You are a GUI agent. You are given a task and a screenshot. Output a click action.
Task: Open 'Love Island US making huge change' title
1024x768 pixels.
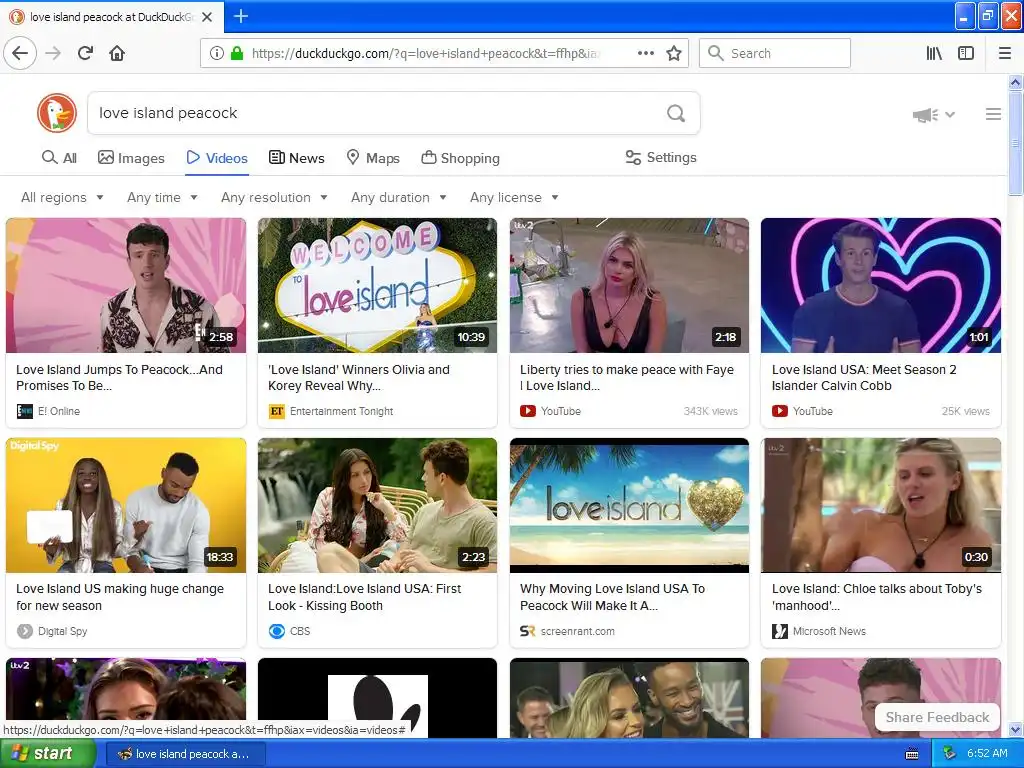(120, 597)
